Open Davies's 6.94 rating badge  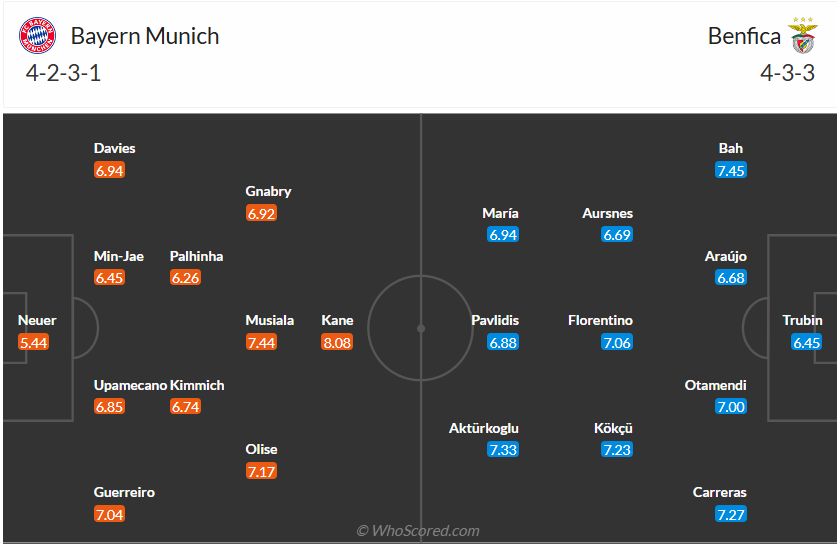109,170
